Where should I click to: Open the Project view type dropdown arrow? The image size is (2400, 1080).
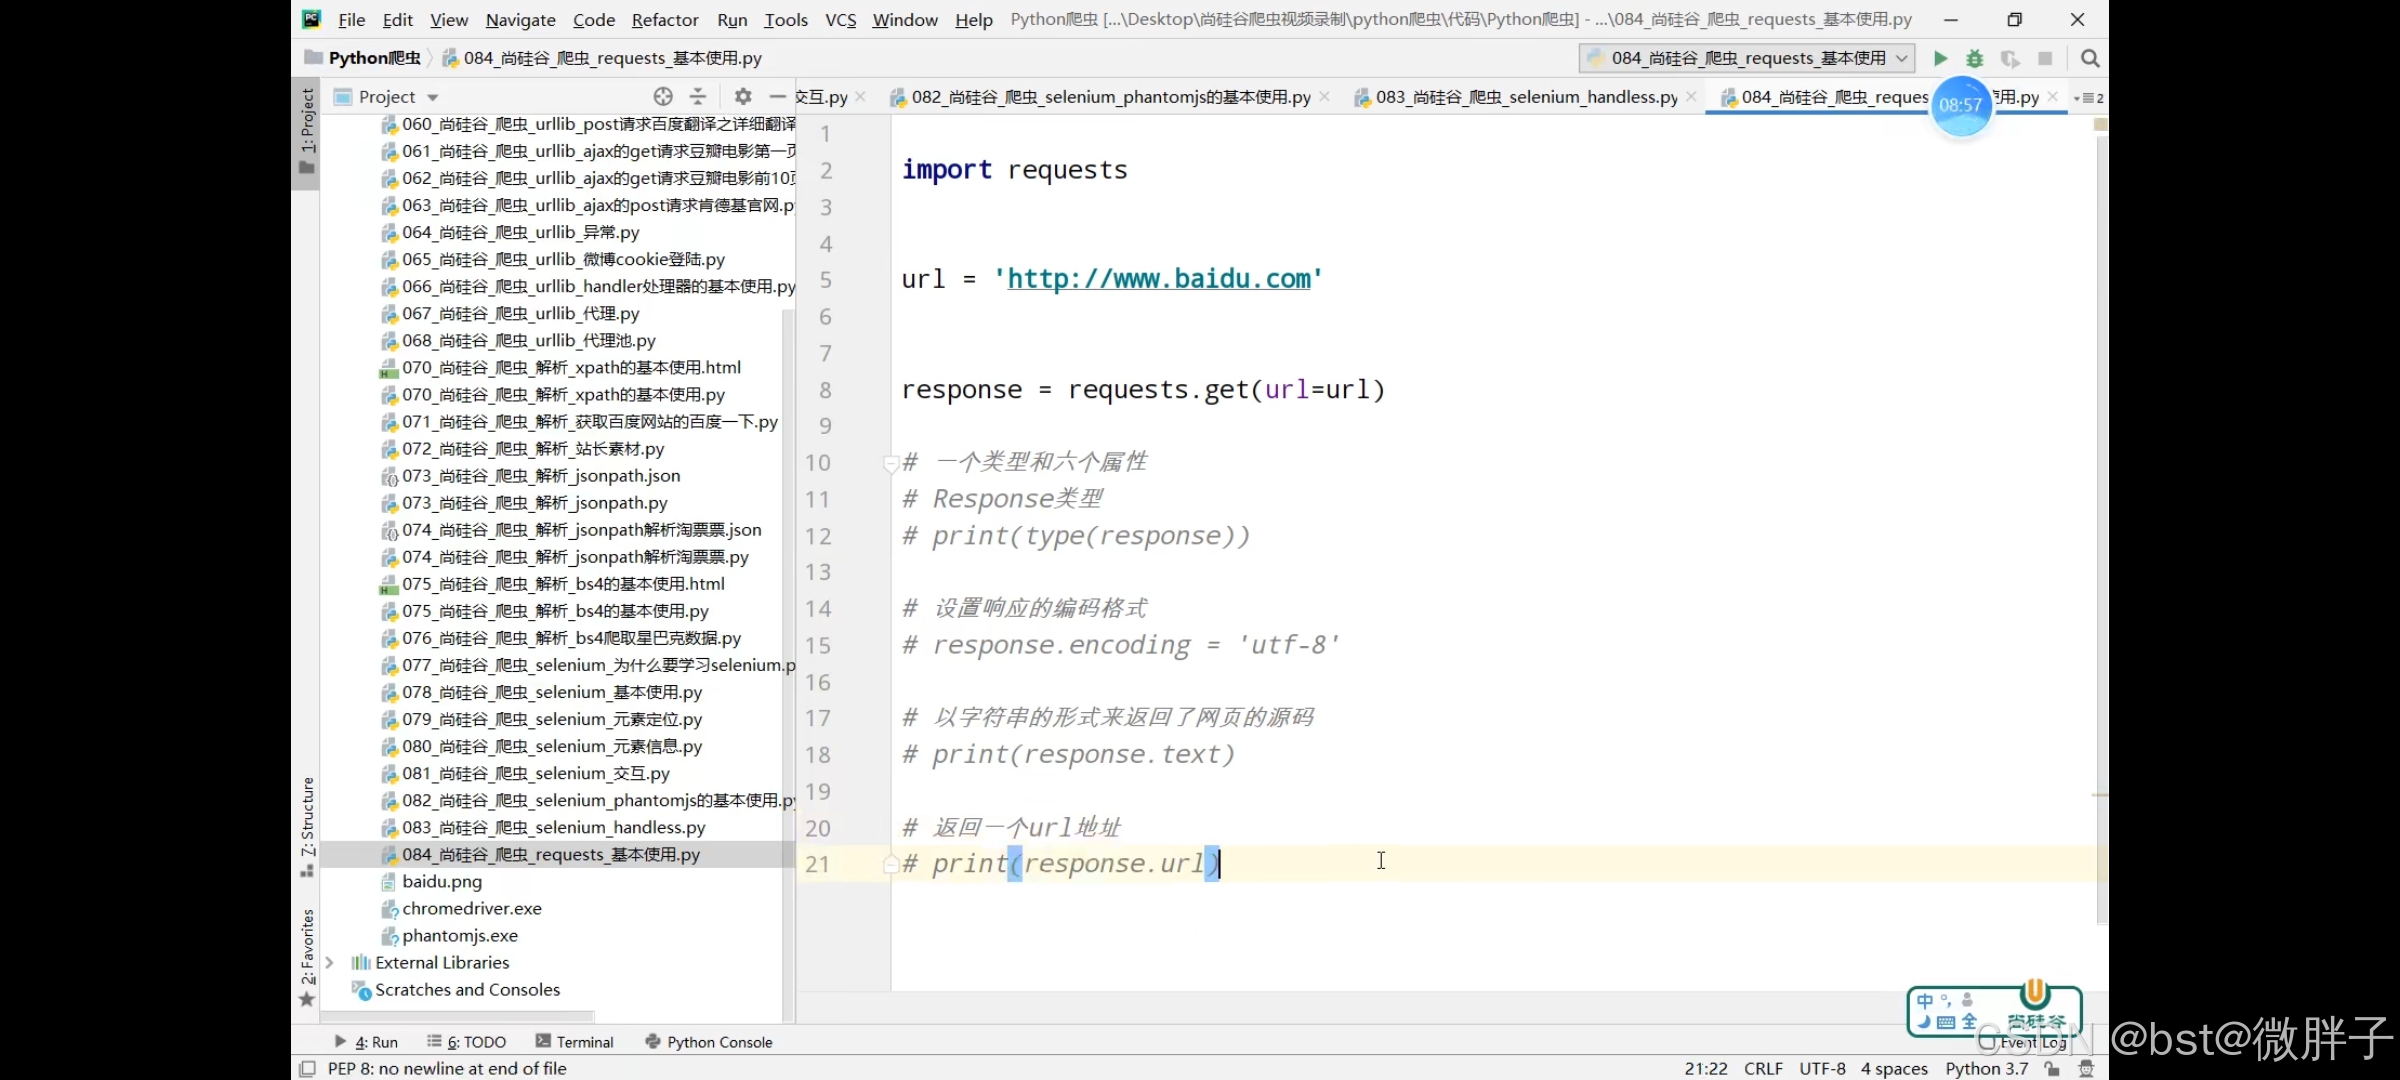[433, 97]
